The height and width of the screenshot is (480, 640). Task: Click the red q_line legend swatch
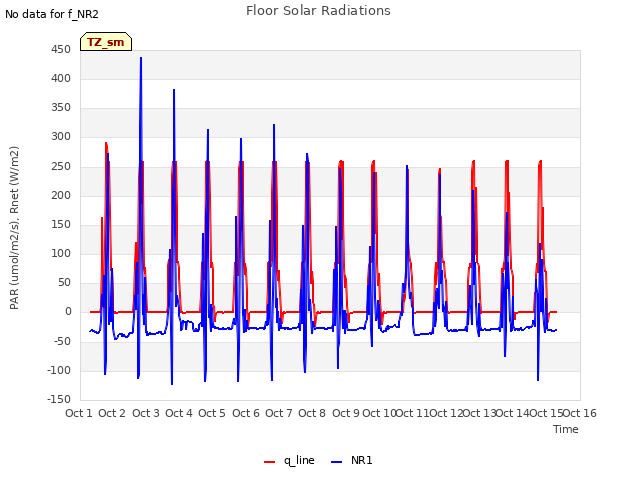pos(269,462)
